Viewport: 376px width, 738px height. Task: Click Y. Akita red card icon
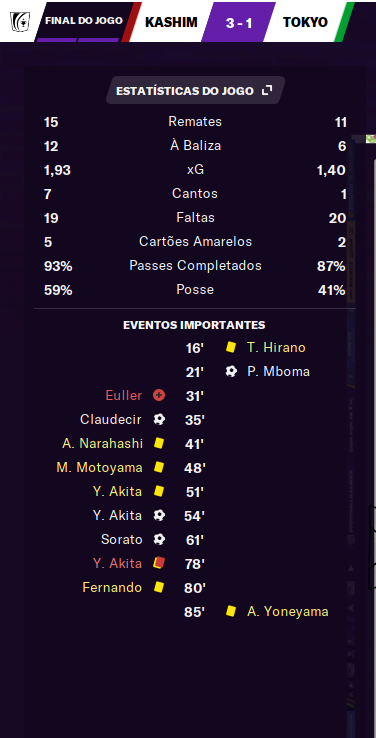pos(159,563)
